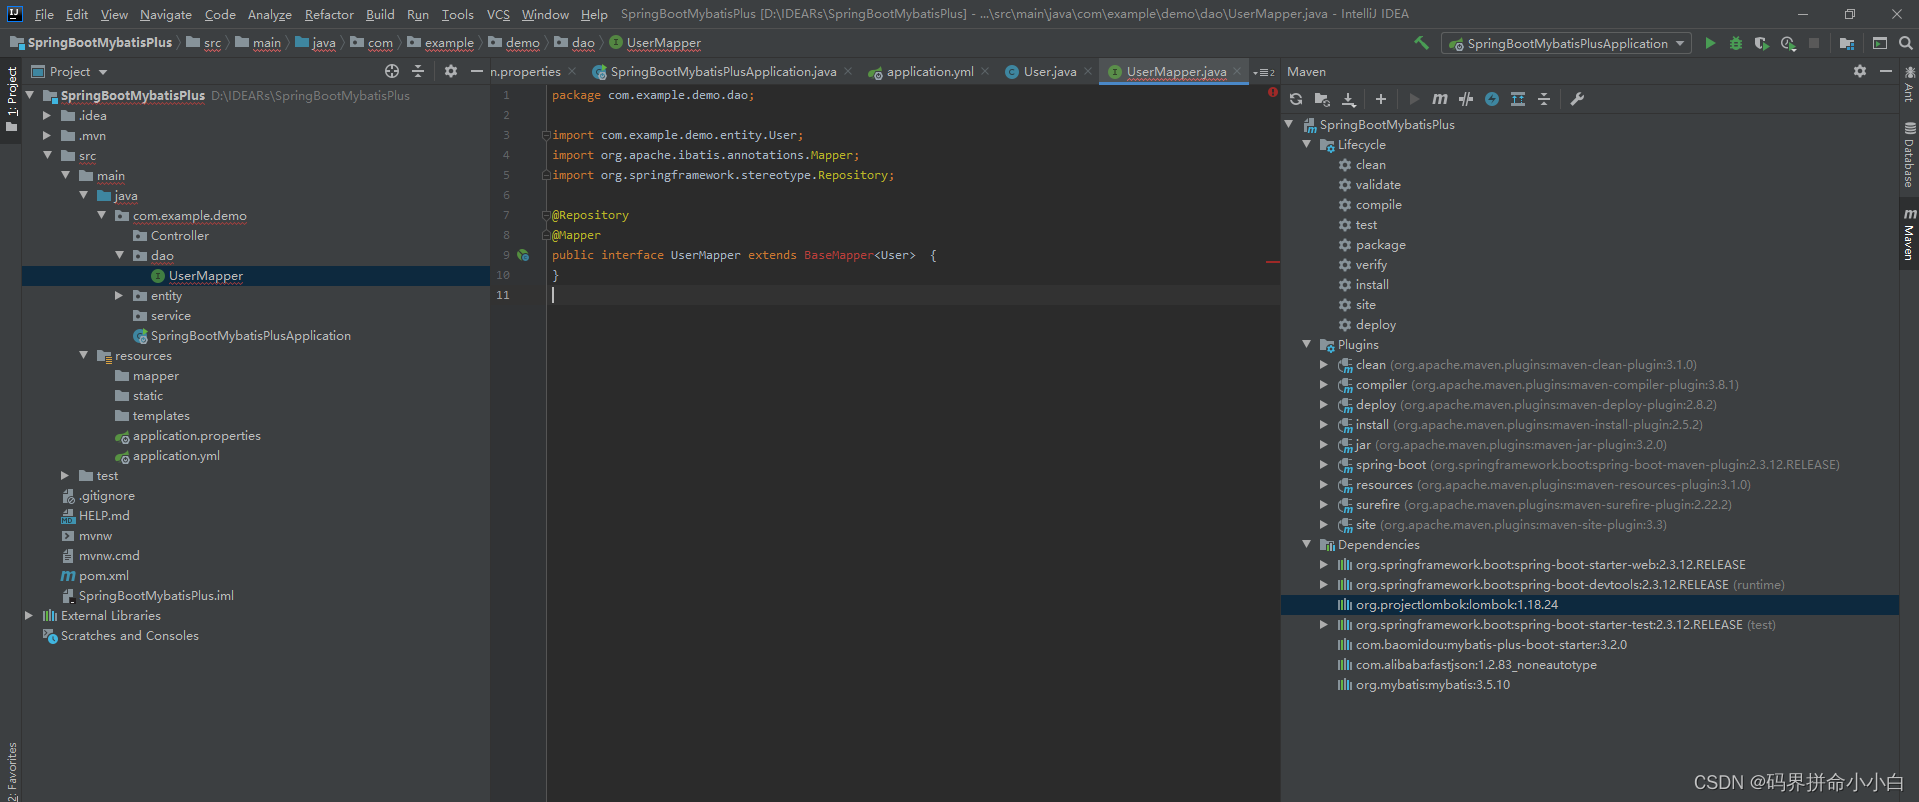Close the application.yml tab
Viewport: 1919px width, 802px height.
click(x=985, y=72)
